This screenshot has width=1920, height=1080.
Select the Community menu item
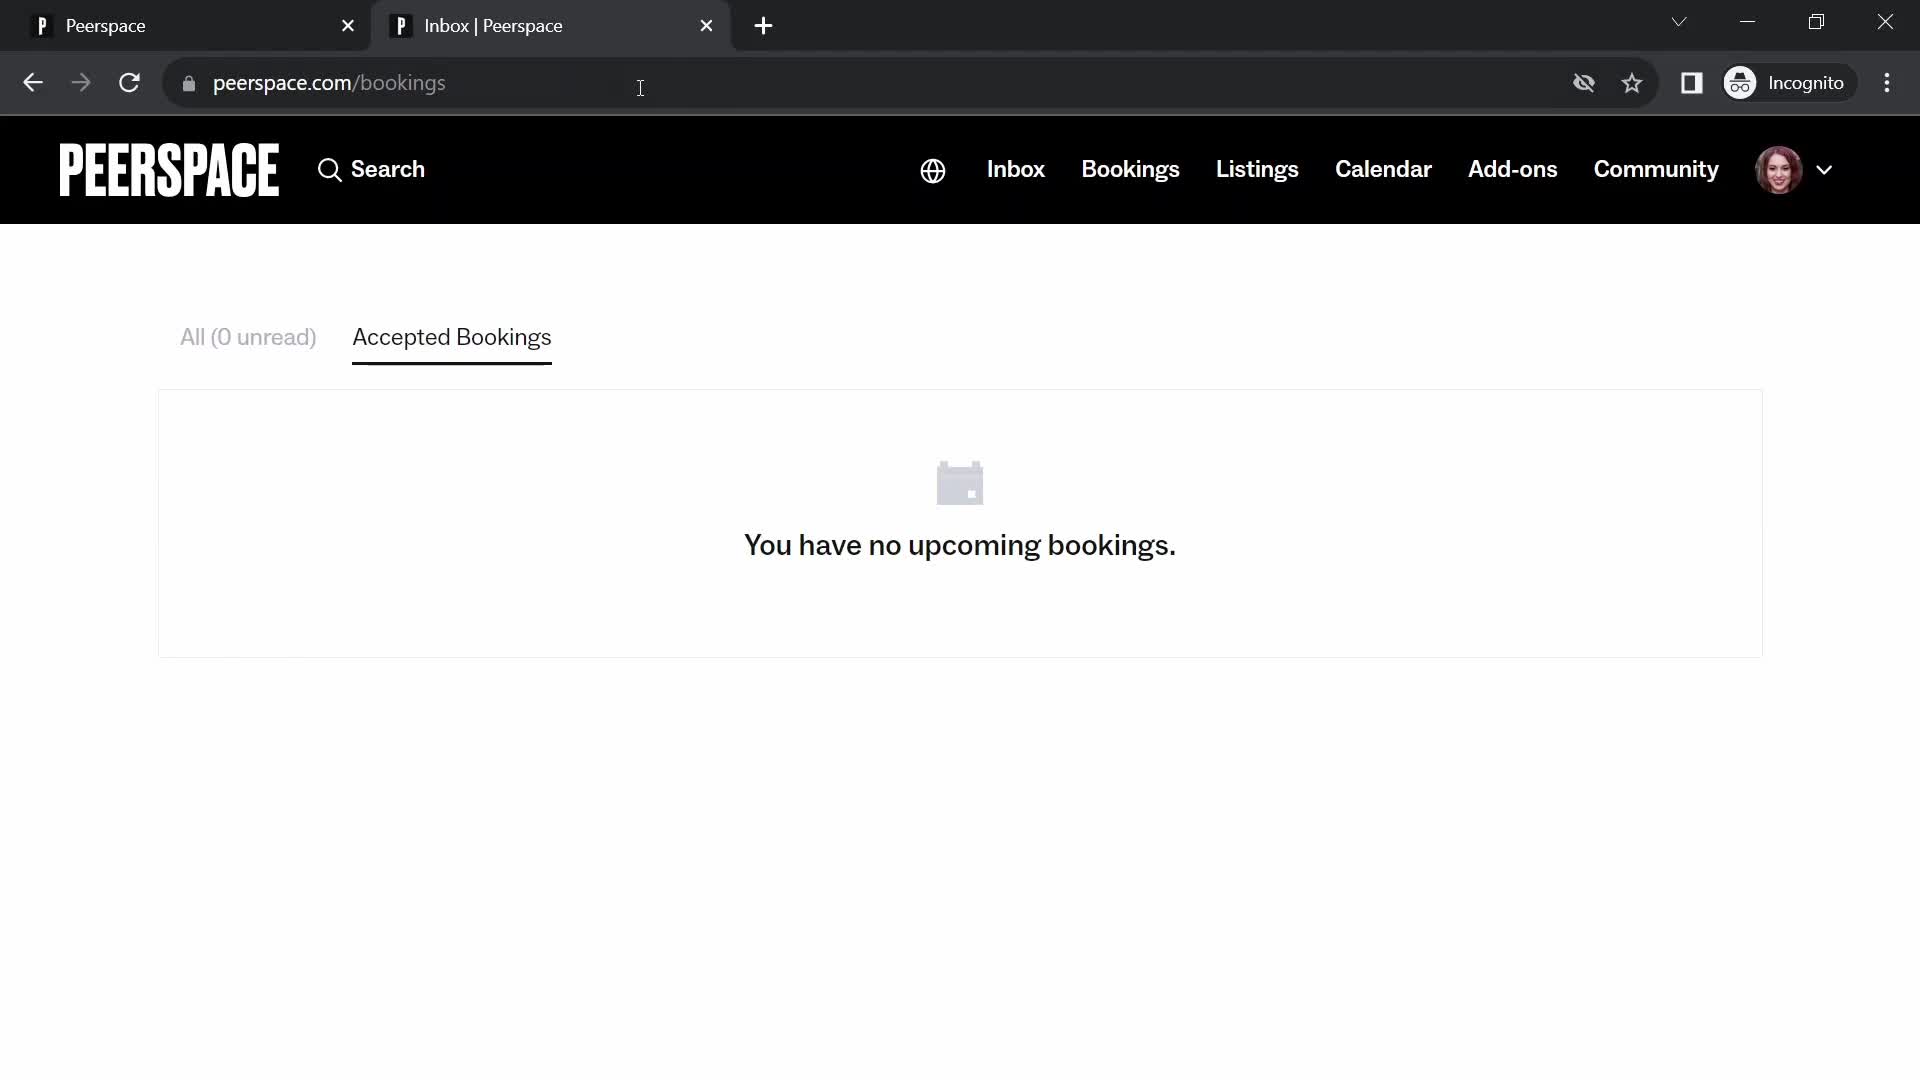(1656, 169)
